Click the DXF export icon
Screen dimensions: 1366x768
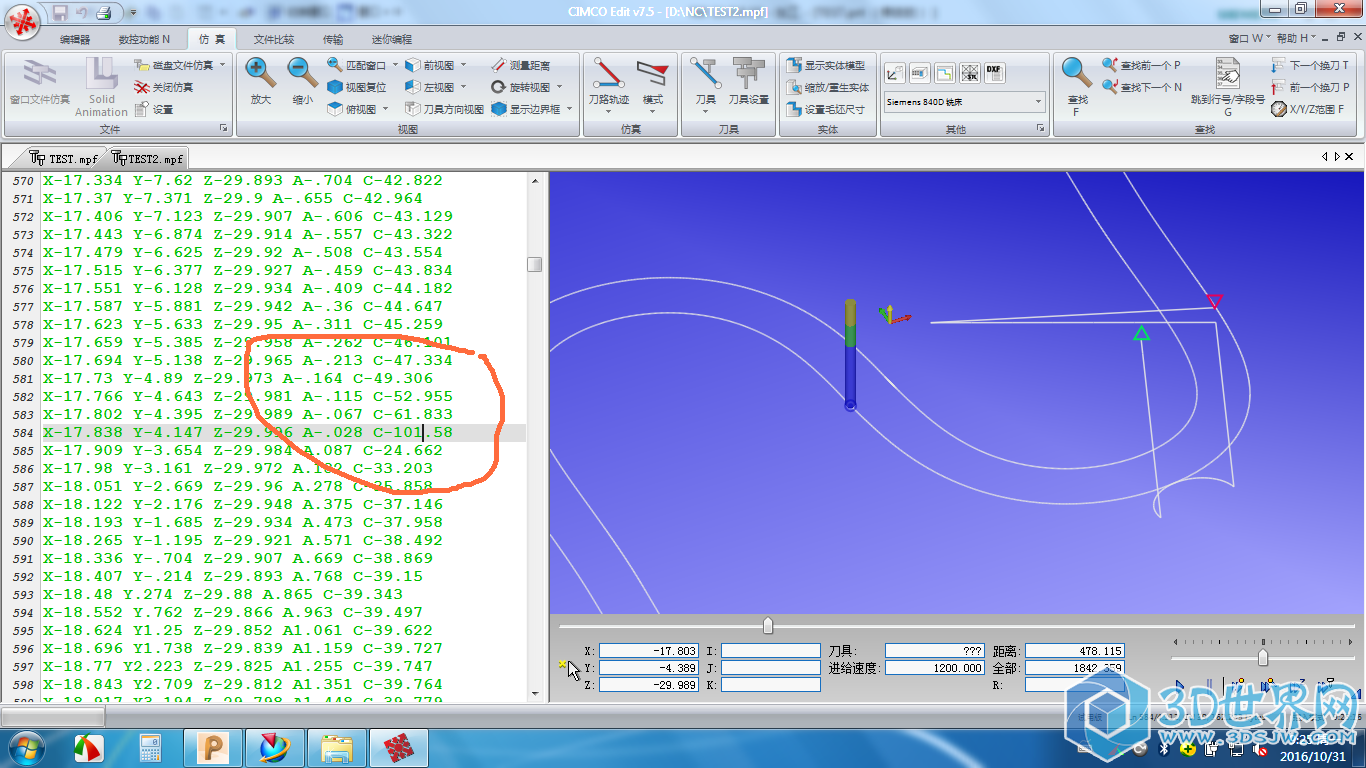pyautogui.click(x=994, y=72)
